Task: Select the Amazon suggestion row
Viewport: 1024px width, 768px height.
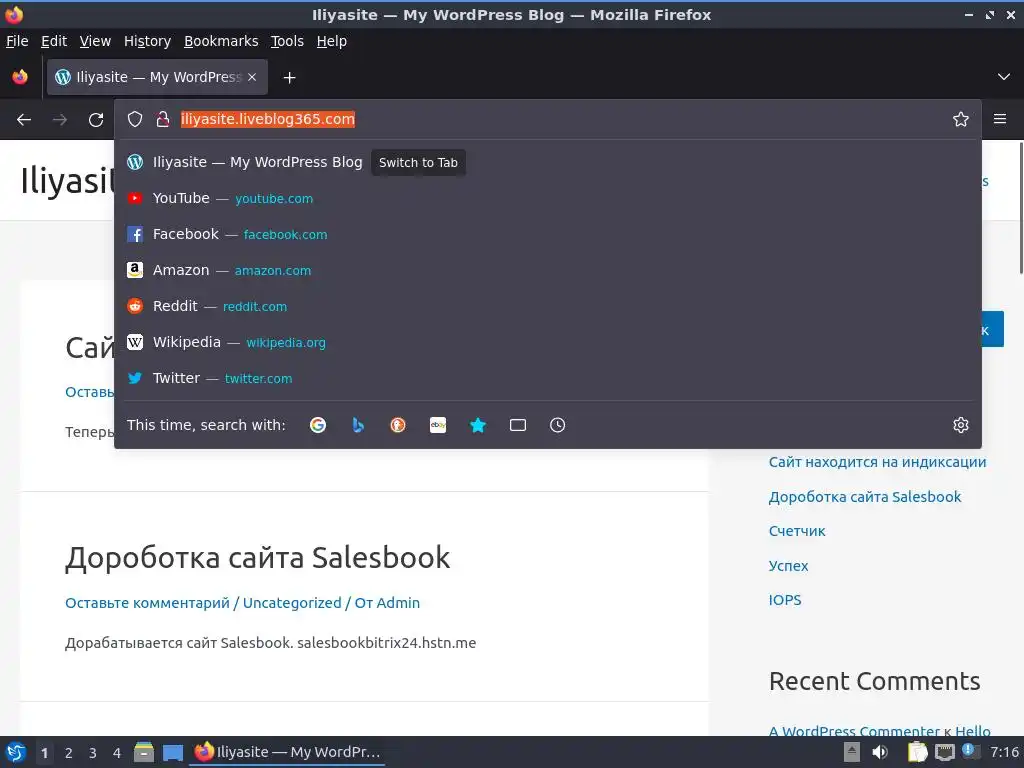Action: pos(548,270)
